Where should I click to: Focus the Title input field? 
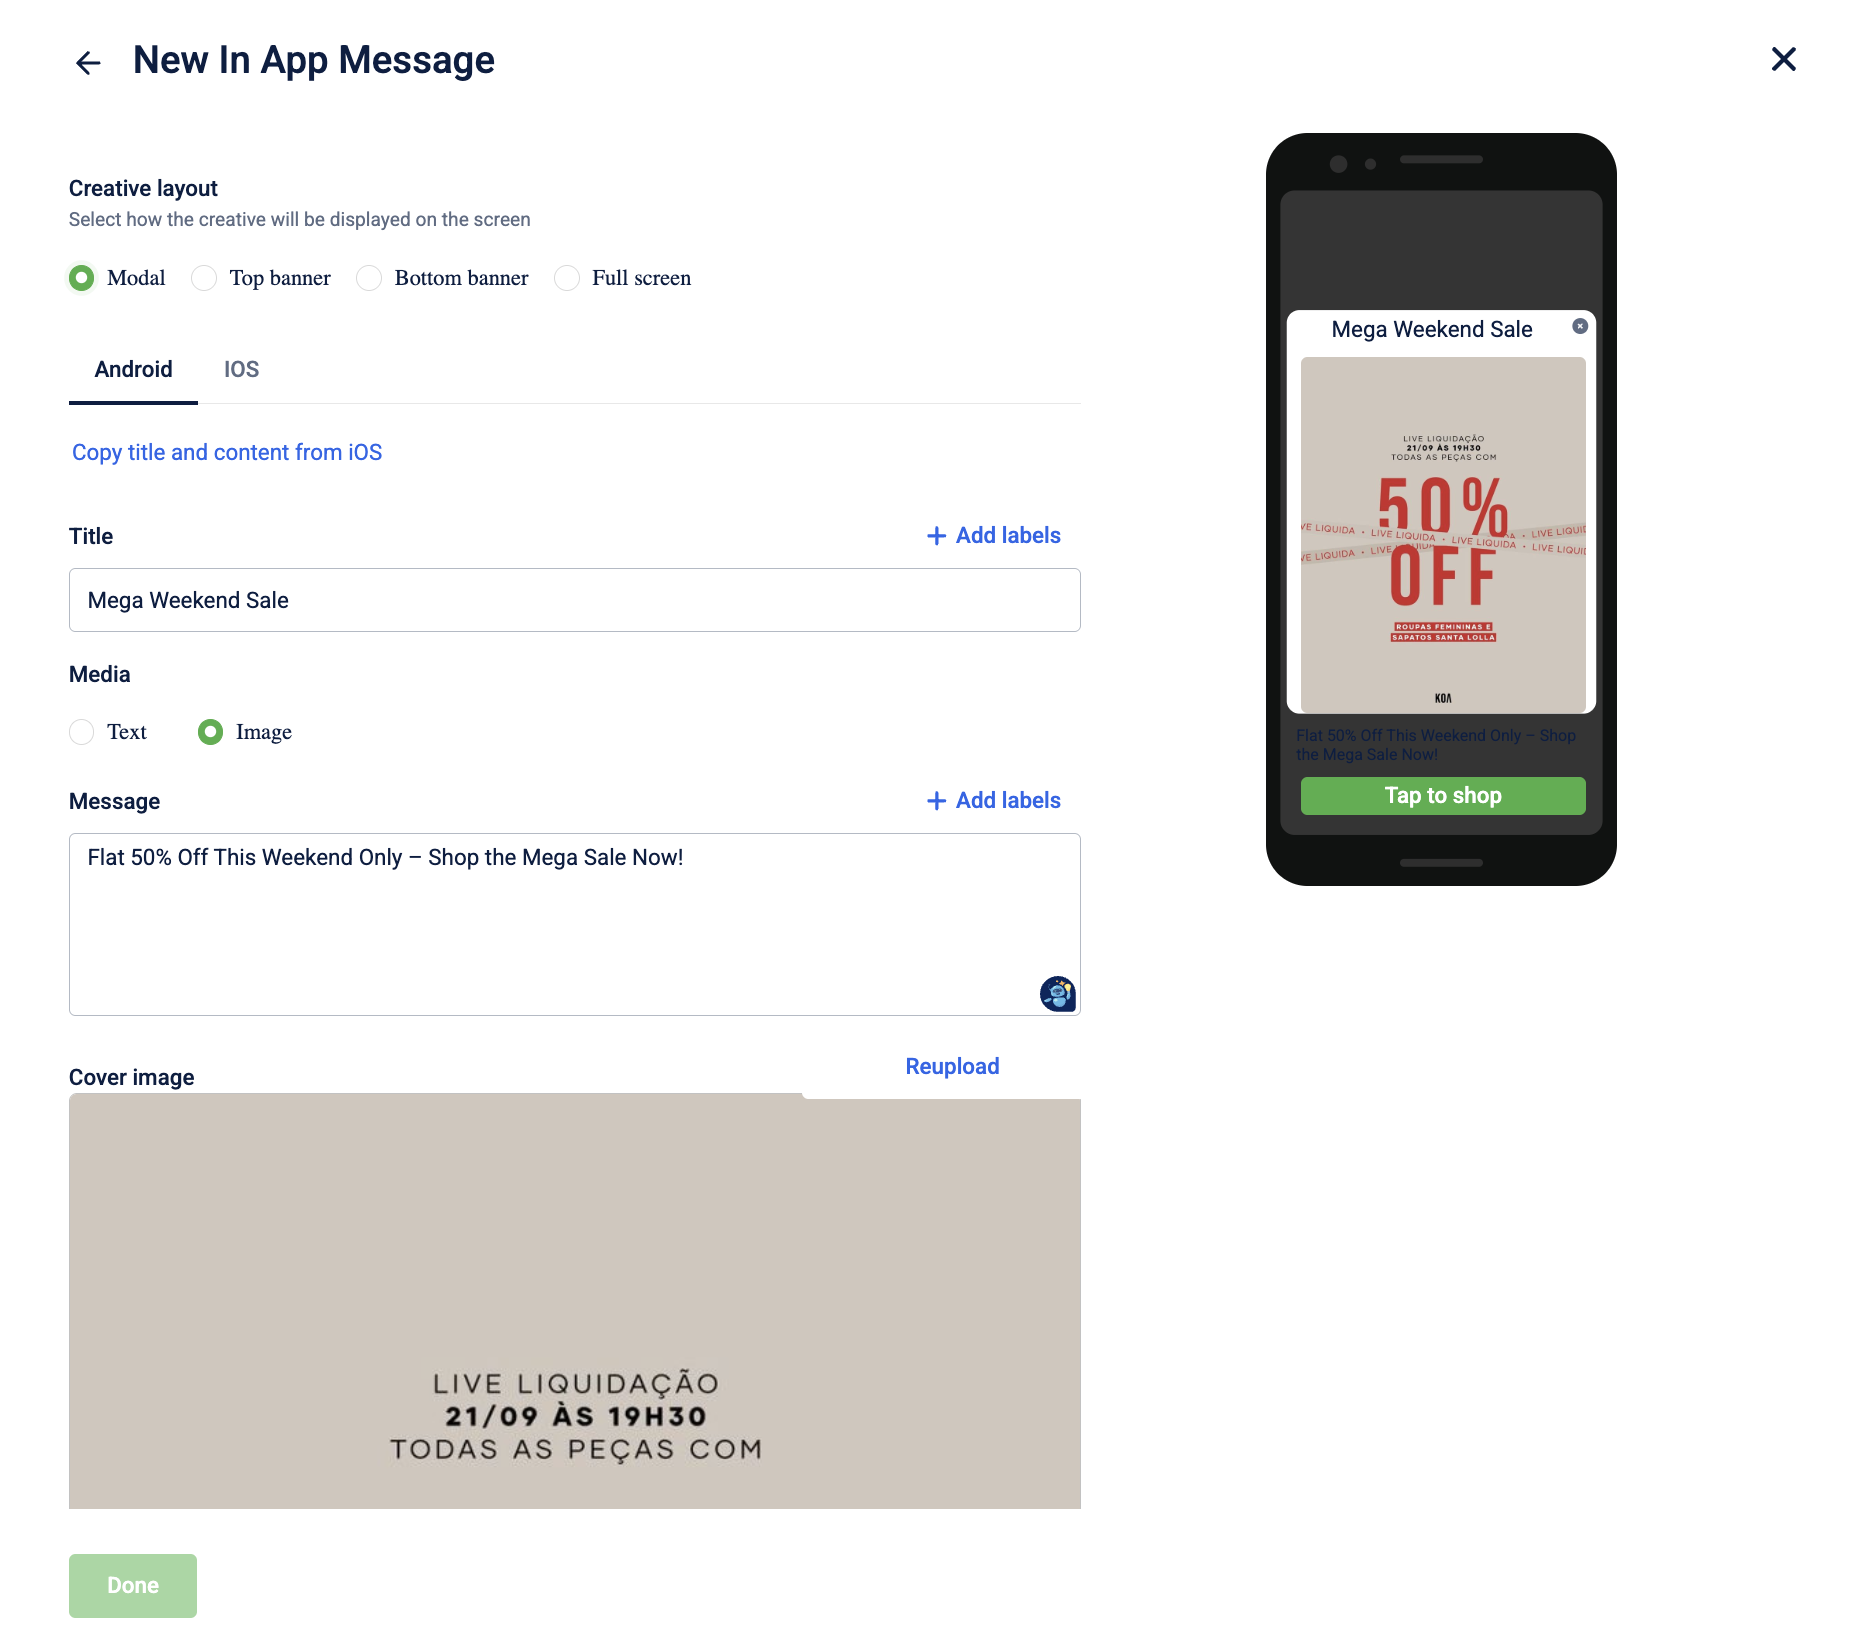click(575, 600)
